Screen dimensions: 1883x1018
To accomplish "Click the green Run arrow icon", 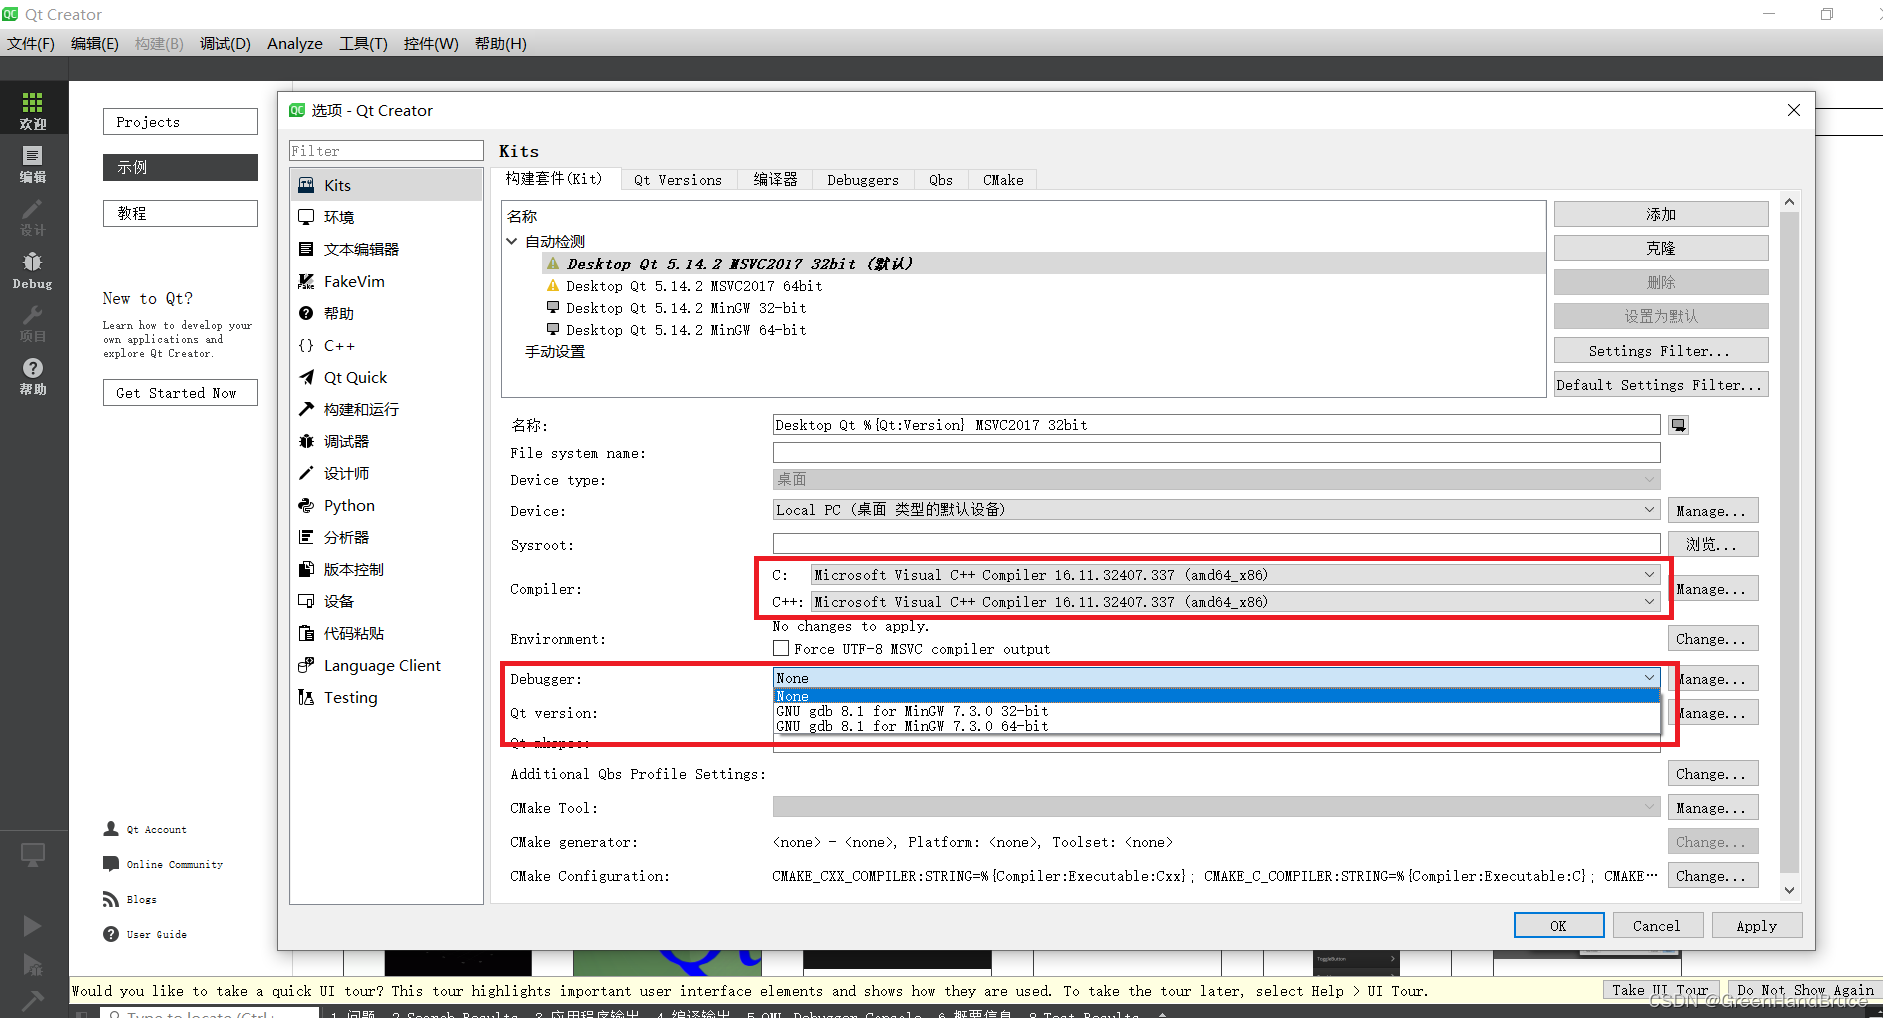I will (33, 925).
